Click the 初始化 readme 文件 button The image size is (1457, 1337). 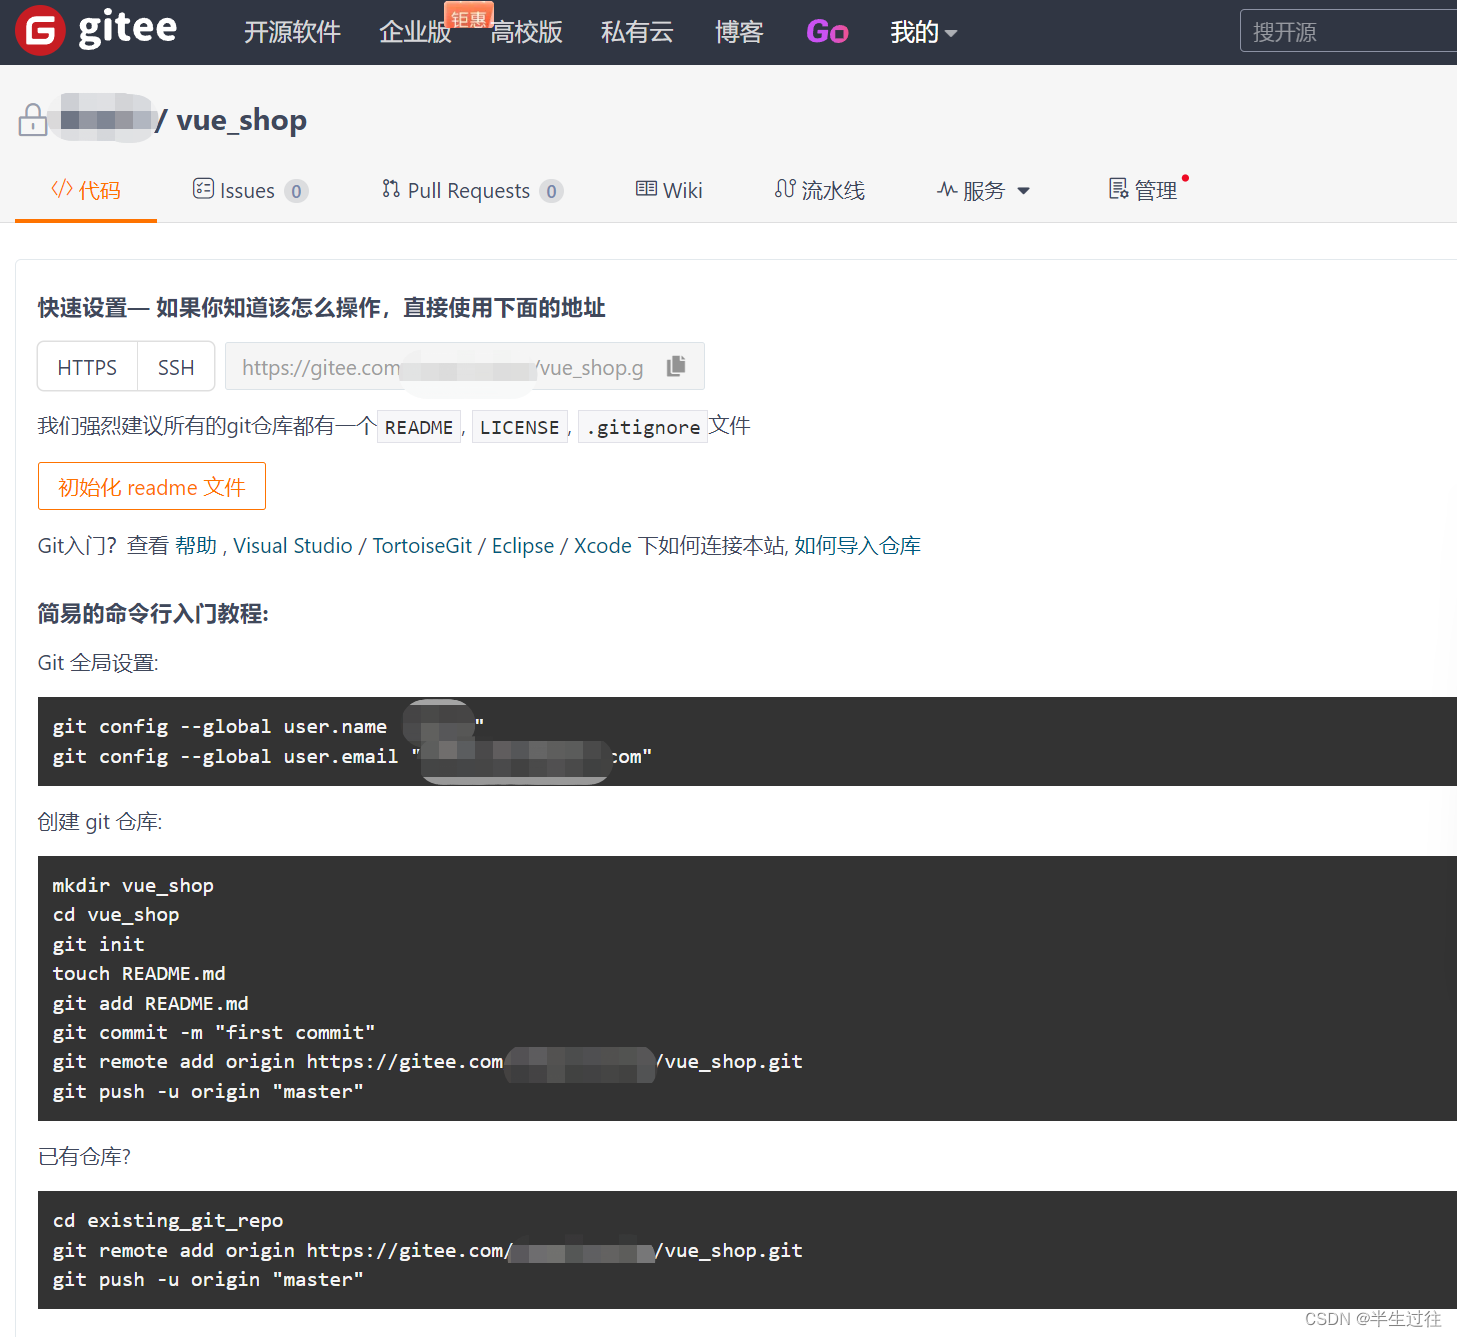point(151,486)
